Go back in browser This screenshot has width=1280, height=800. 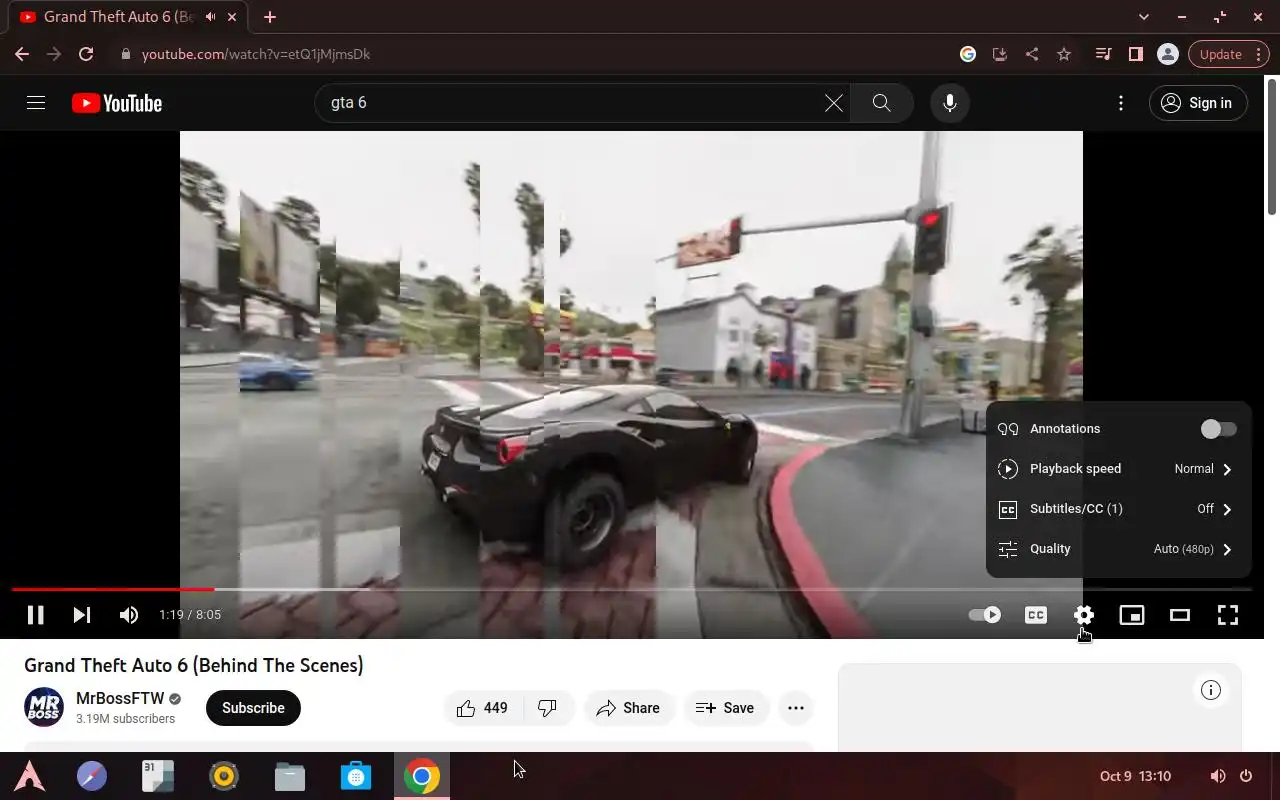click(22, 54)
